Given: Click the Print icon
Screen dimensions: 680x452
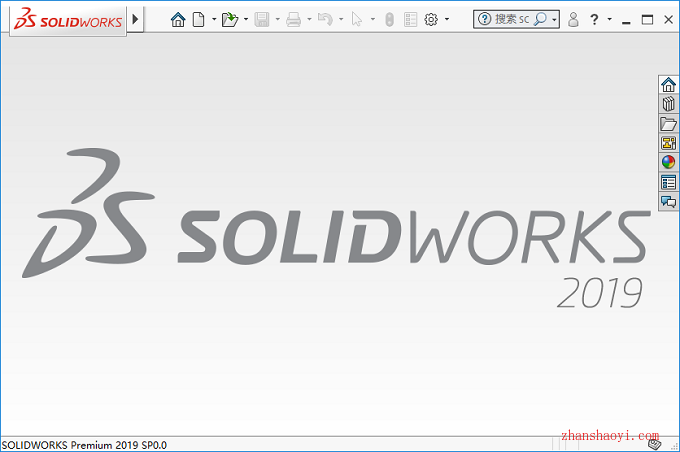Looking at the screenshot, I should pyautogui.click(x=294, y=20).
